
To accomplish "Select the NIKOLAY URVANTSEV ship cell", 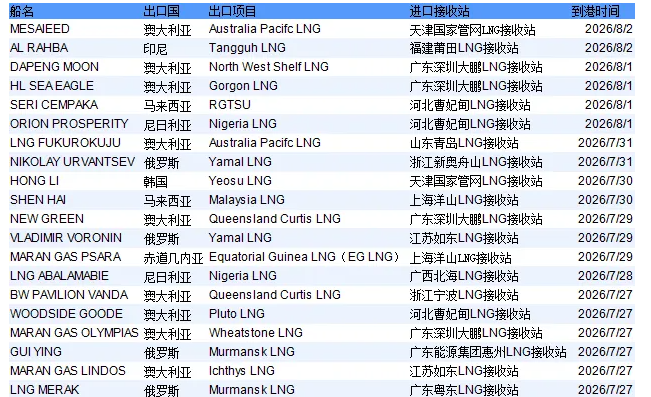I will coord(73,162).
